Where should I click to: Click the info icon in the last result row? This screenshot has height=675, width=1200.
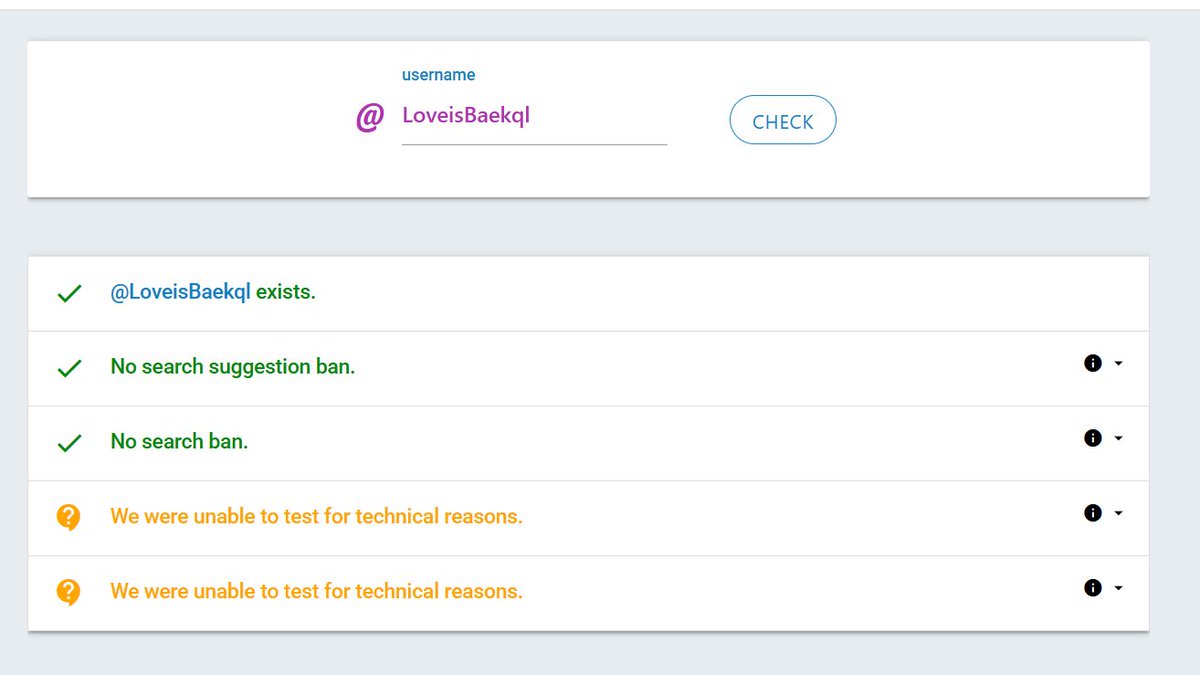(x=1093, y=588)
